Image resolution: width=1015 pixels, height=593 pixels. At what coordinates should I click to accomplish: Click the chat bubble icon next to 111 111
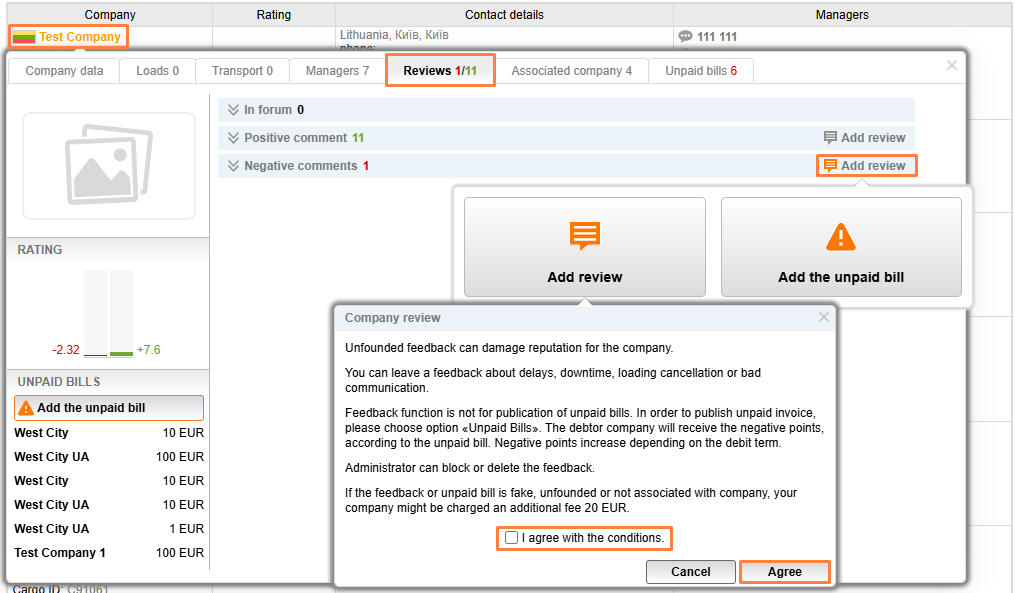(x=685, y=37)
